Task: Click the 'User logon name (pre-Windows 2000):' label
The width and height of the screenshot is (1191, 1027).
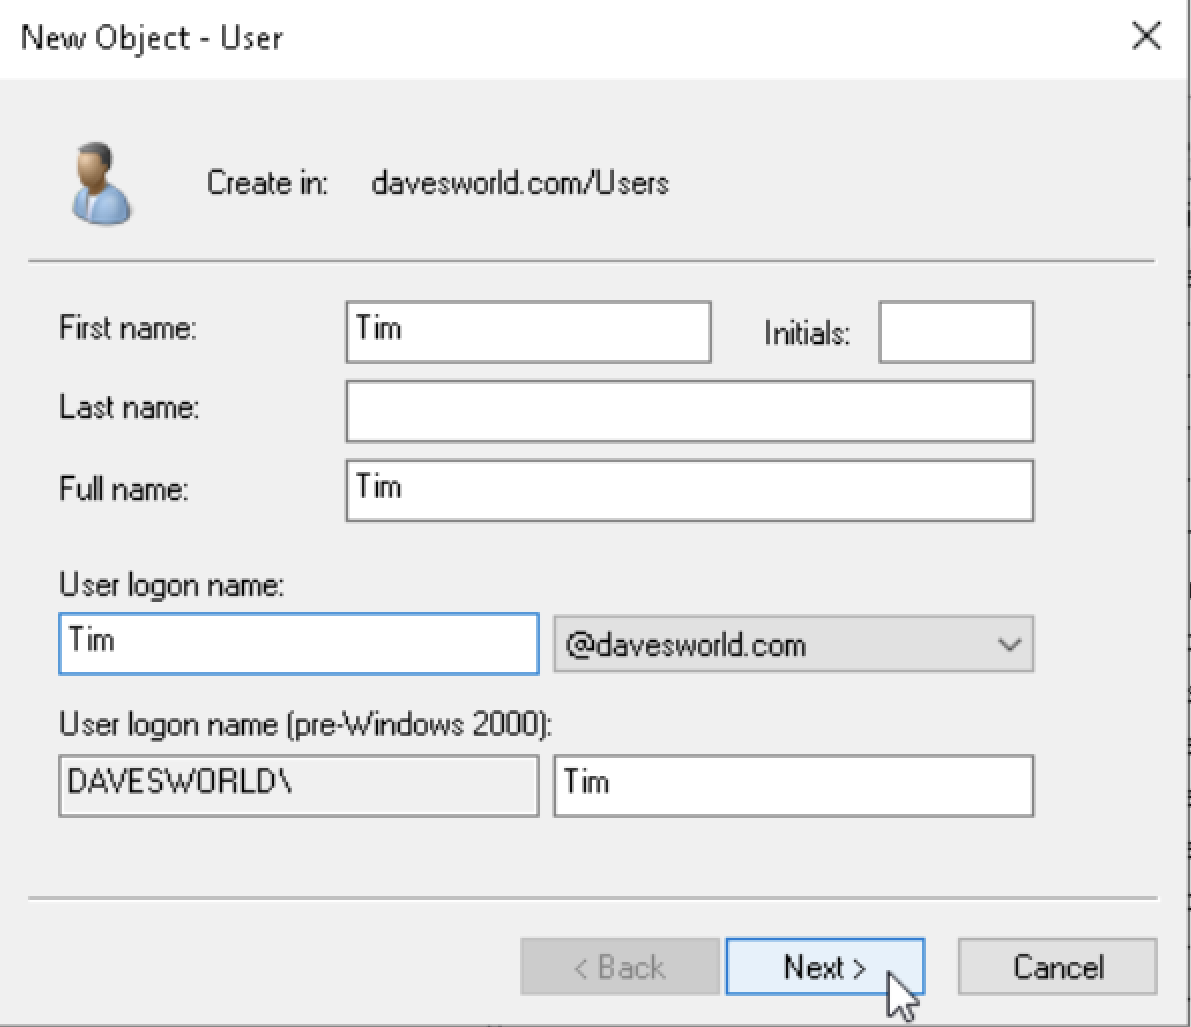Action: (305, 725)
